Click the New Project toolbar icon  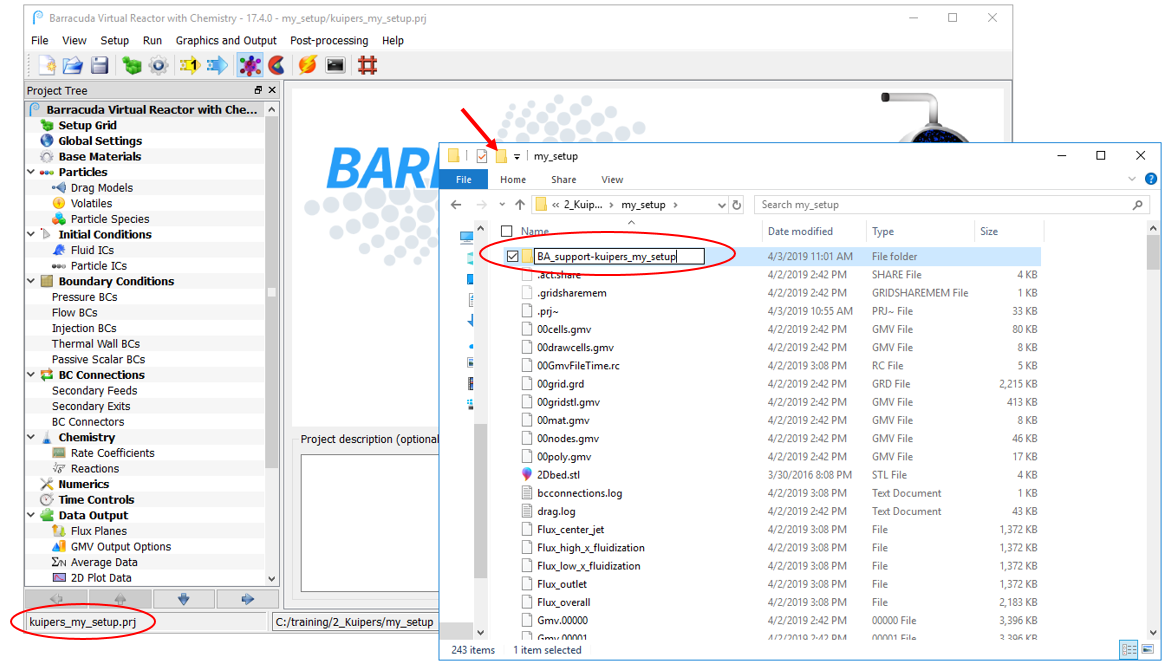(x=46, y=66)
